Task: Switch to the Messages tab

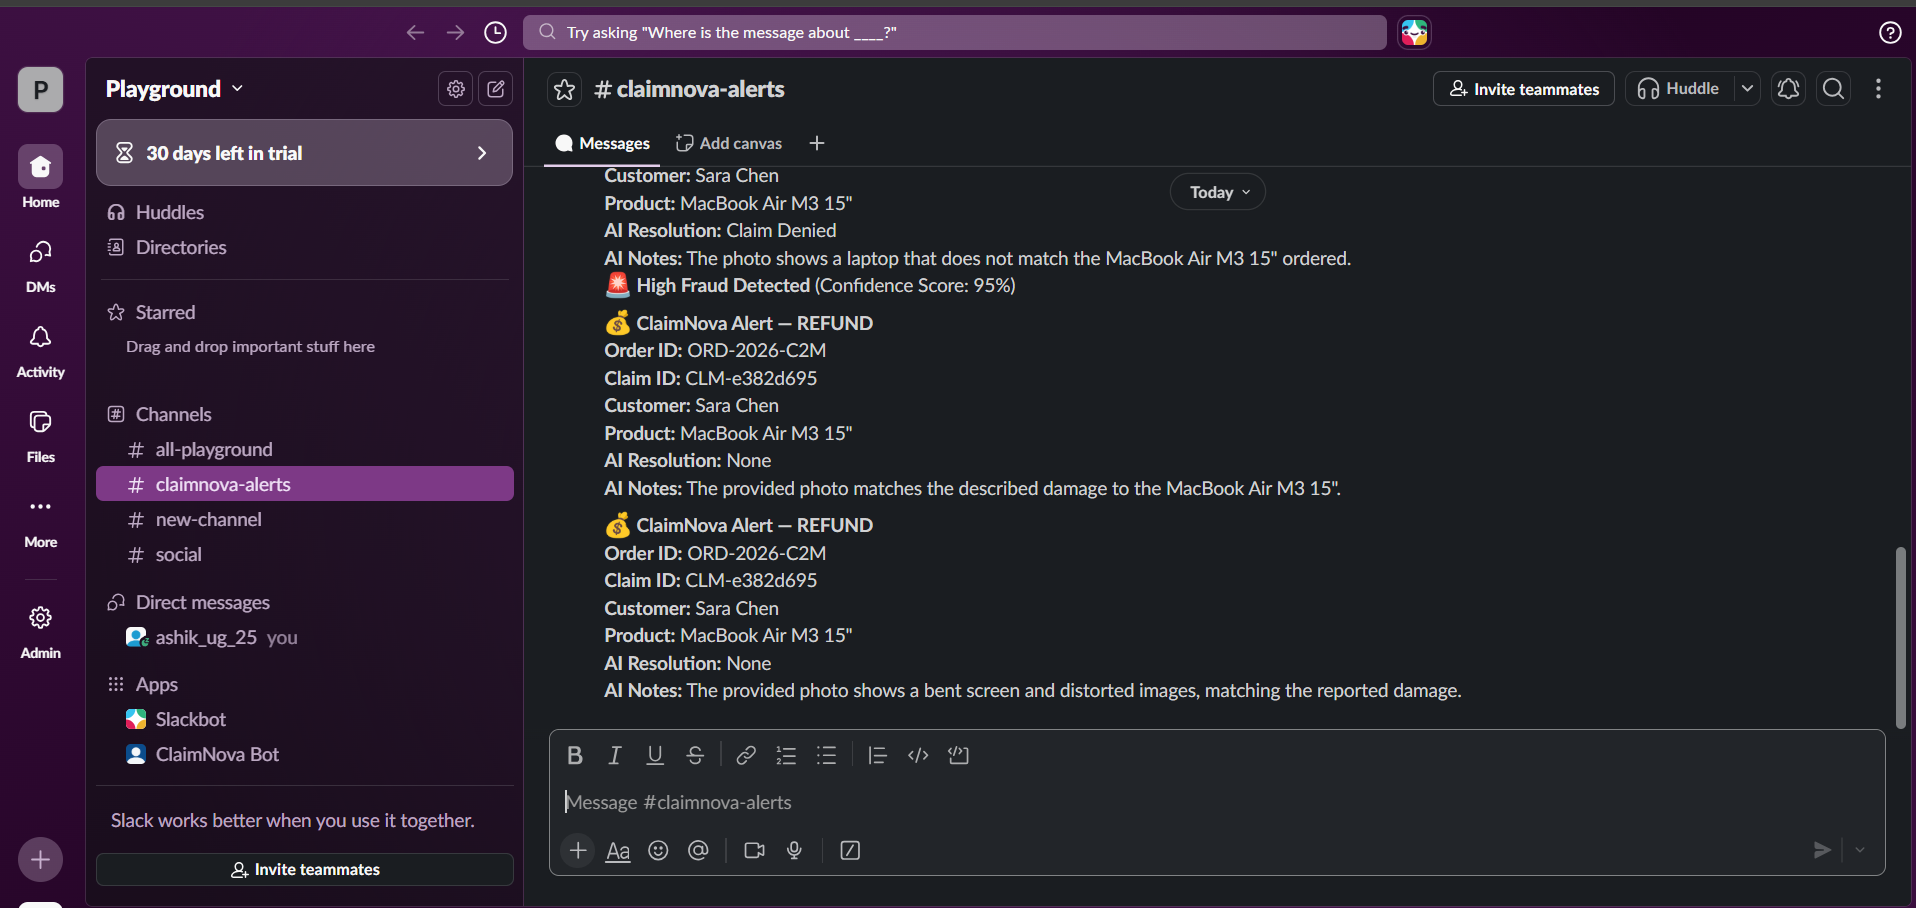Action: tap(603, 143)
